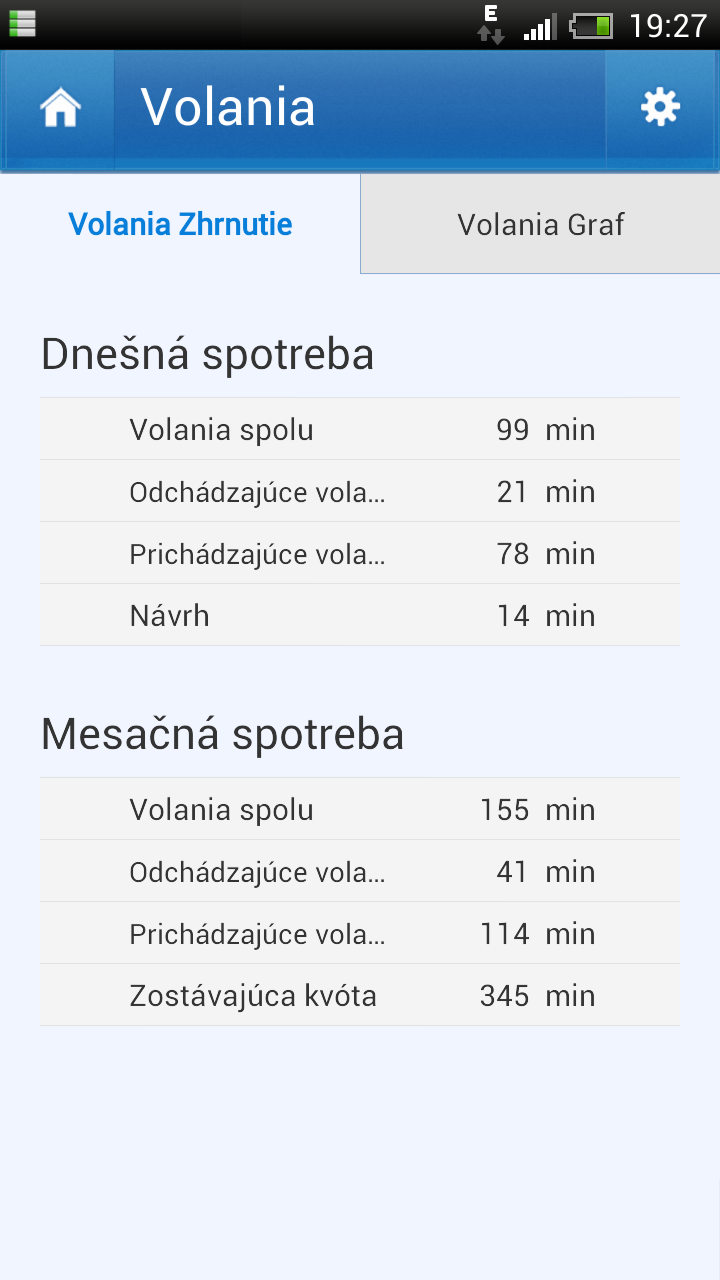Select the Volania Zhrnutie tab
Image resolution: width=720 pixels, height=1280 pixels.
pos(180,224)
